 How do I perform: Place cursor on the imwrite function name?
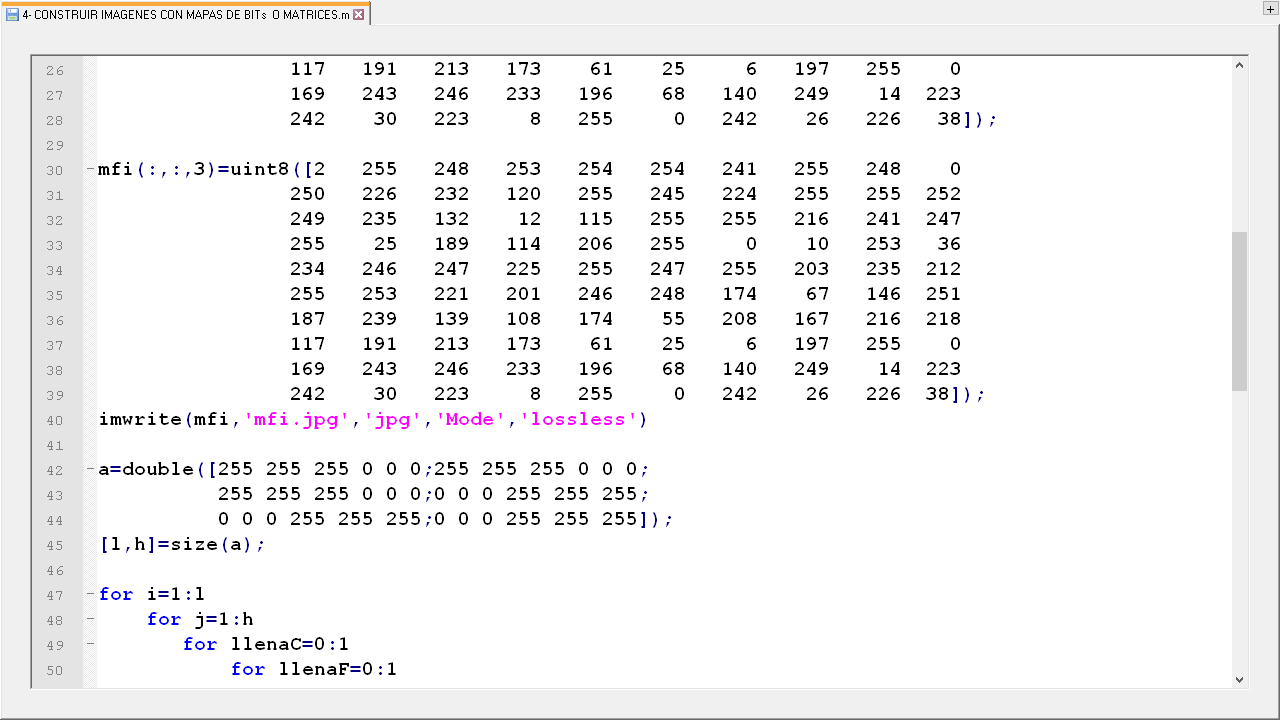pos(140,419)
